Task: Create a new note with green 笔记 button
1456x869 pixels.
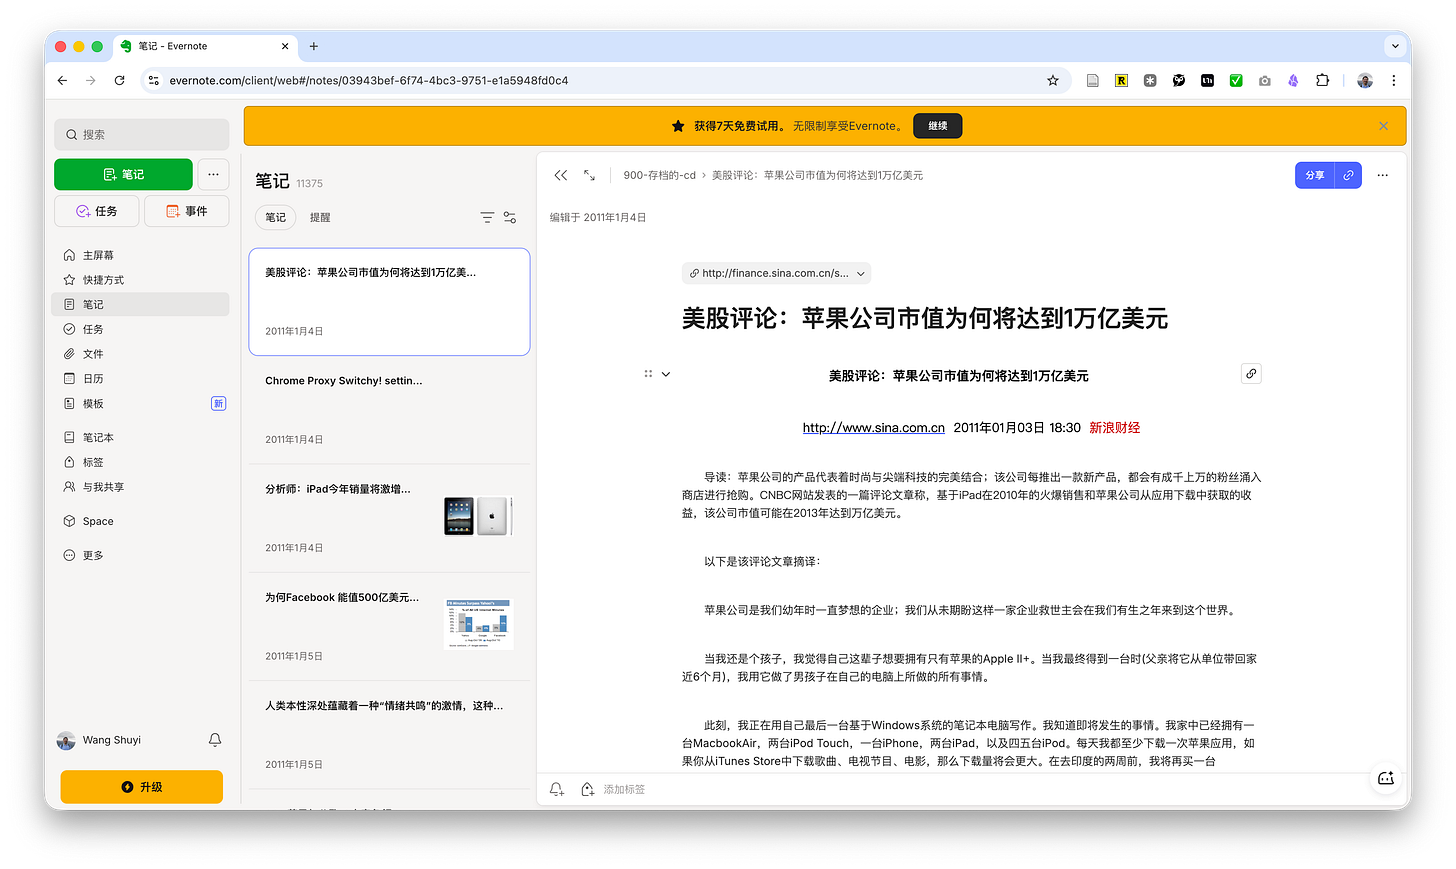Action: 123,174
